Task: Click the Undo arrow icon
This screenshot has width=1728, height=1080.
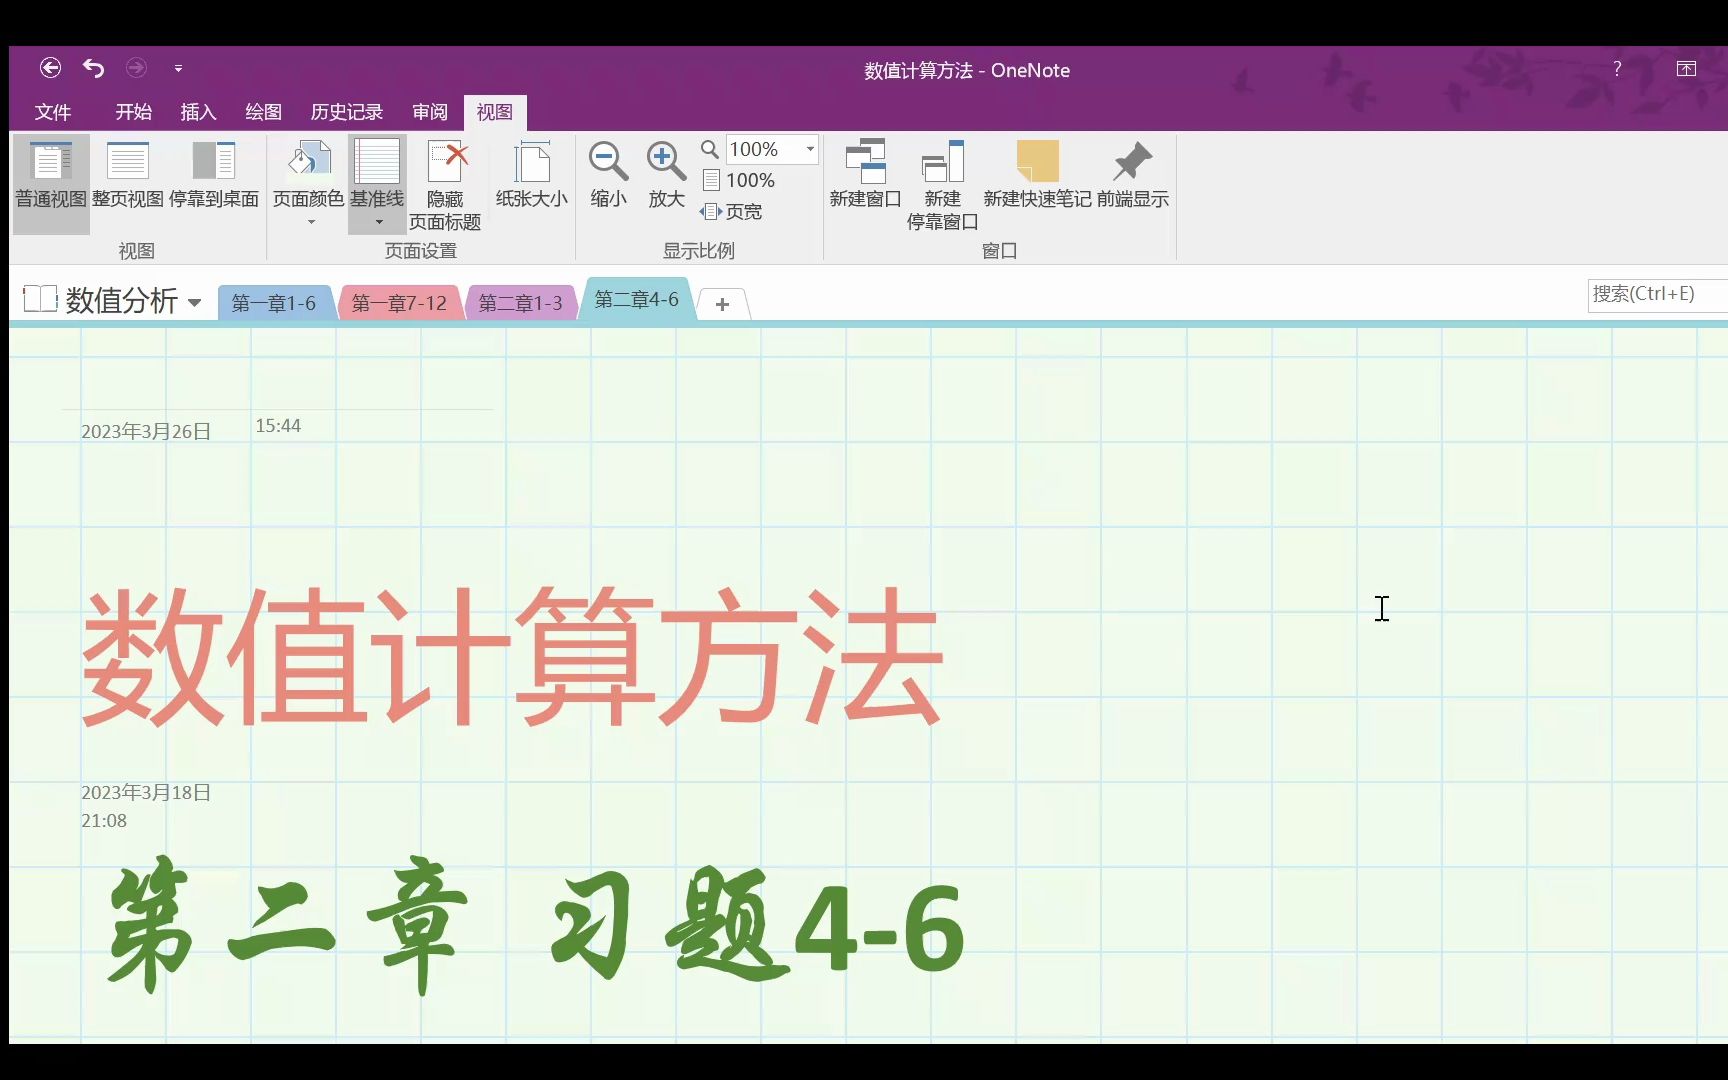Action: [93, 68]
